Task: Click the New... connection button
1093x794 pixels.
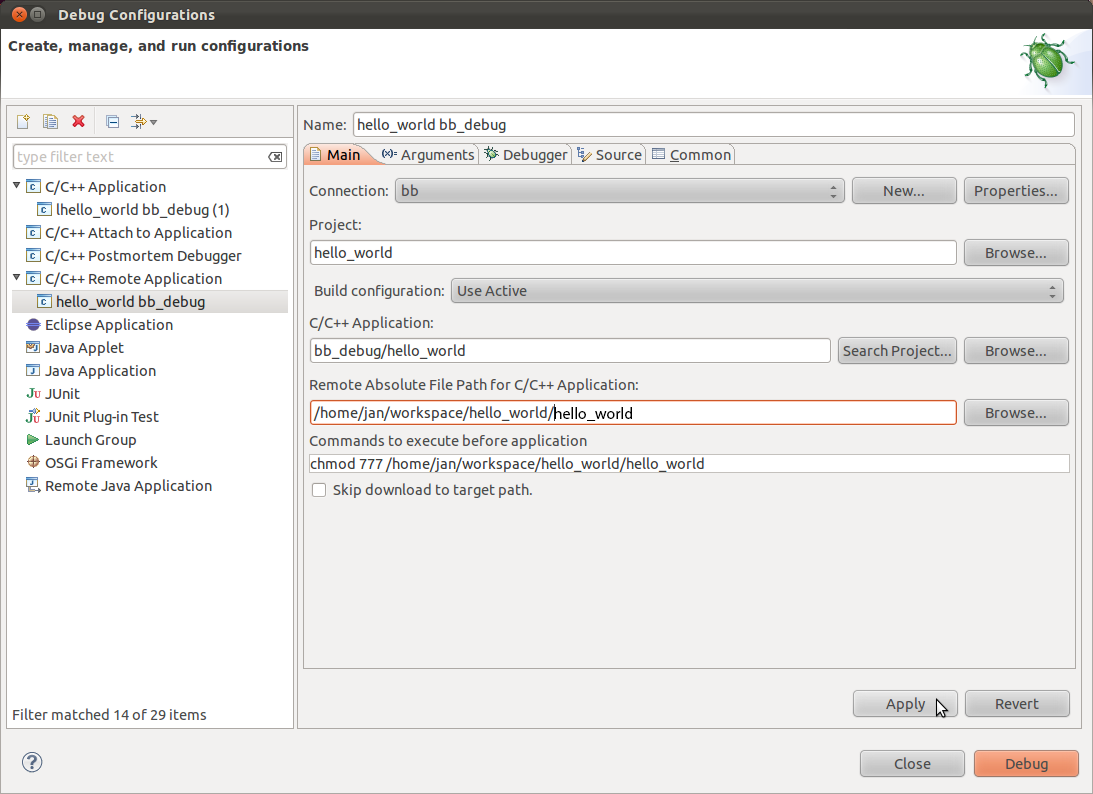Action: (x=904, y=190)
